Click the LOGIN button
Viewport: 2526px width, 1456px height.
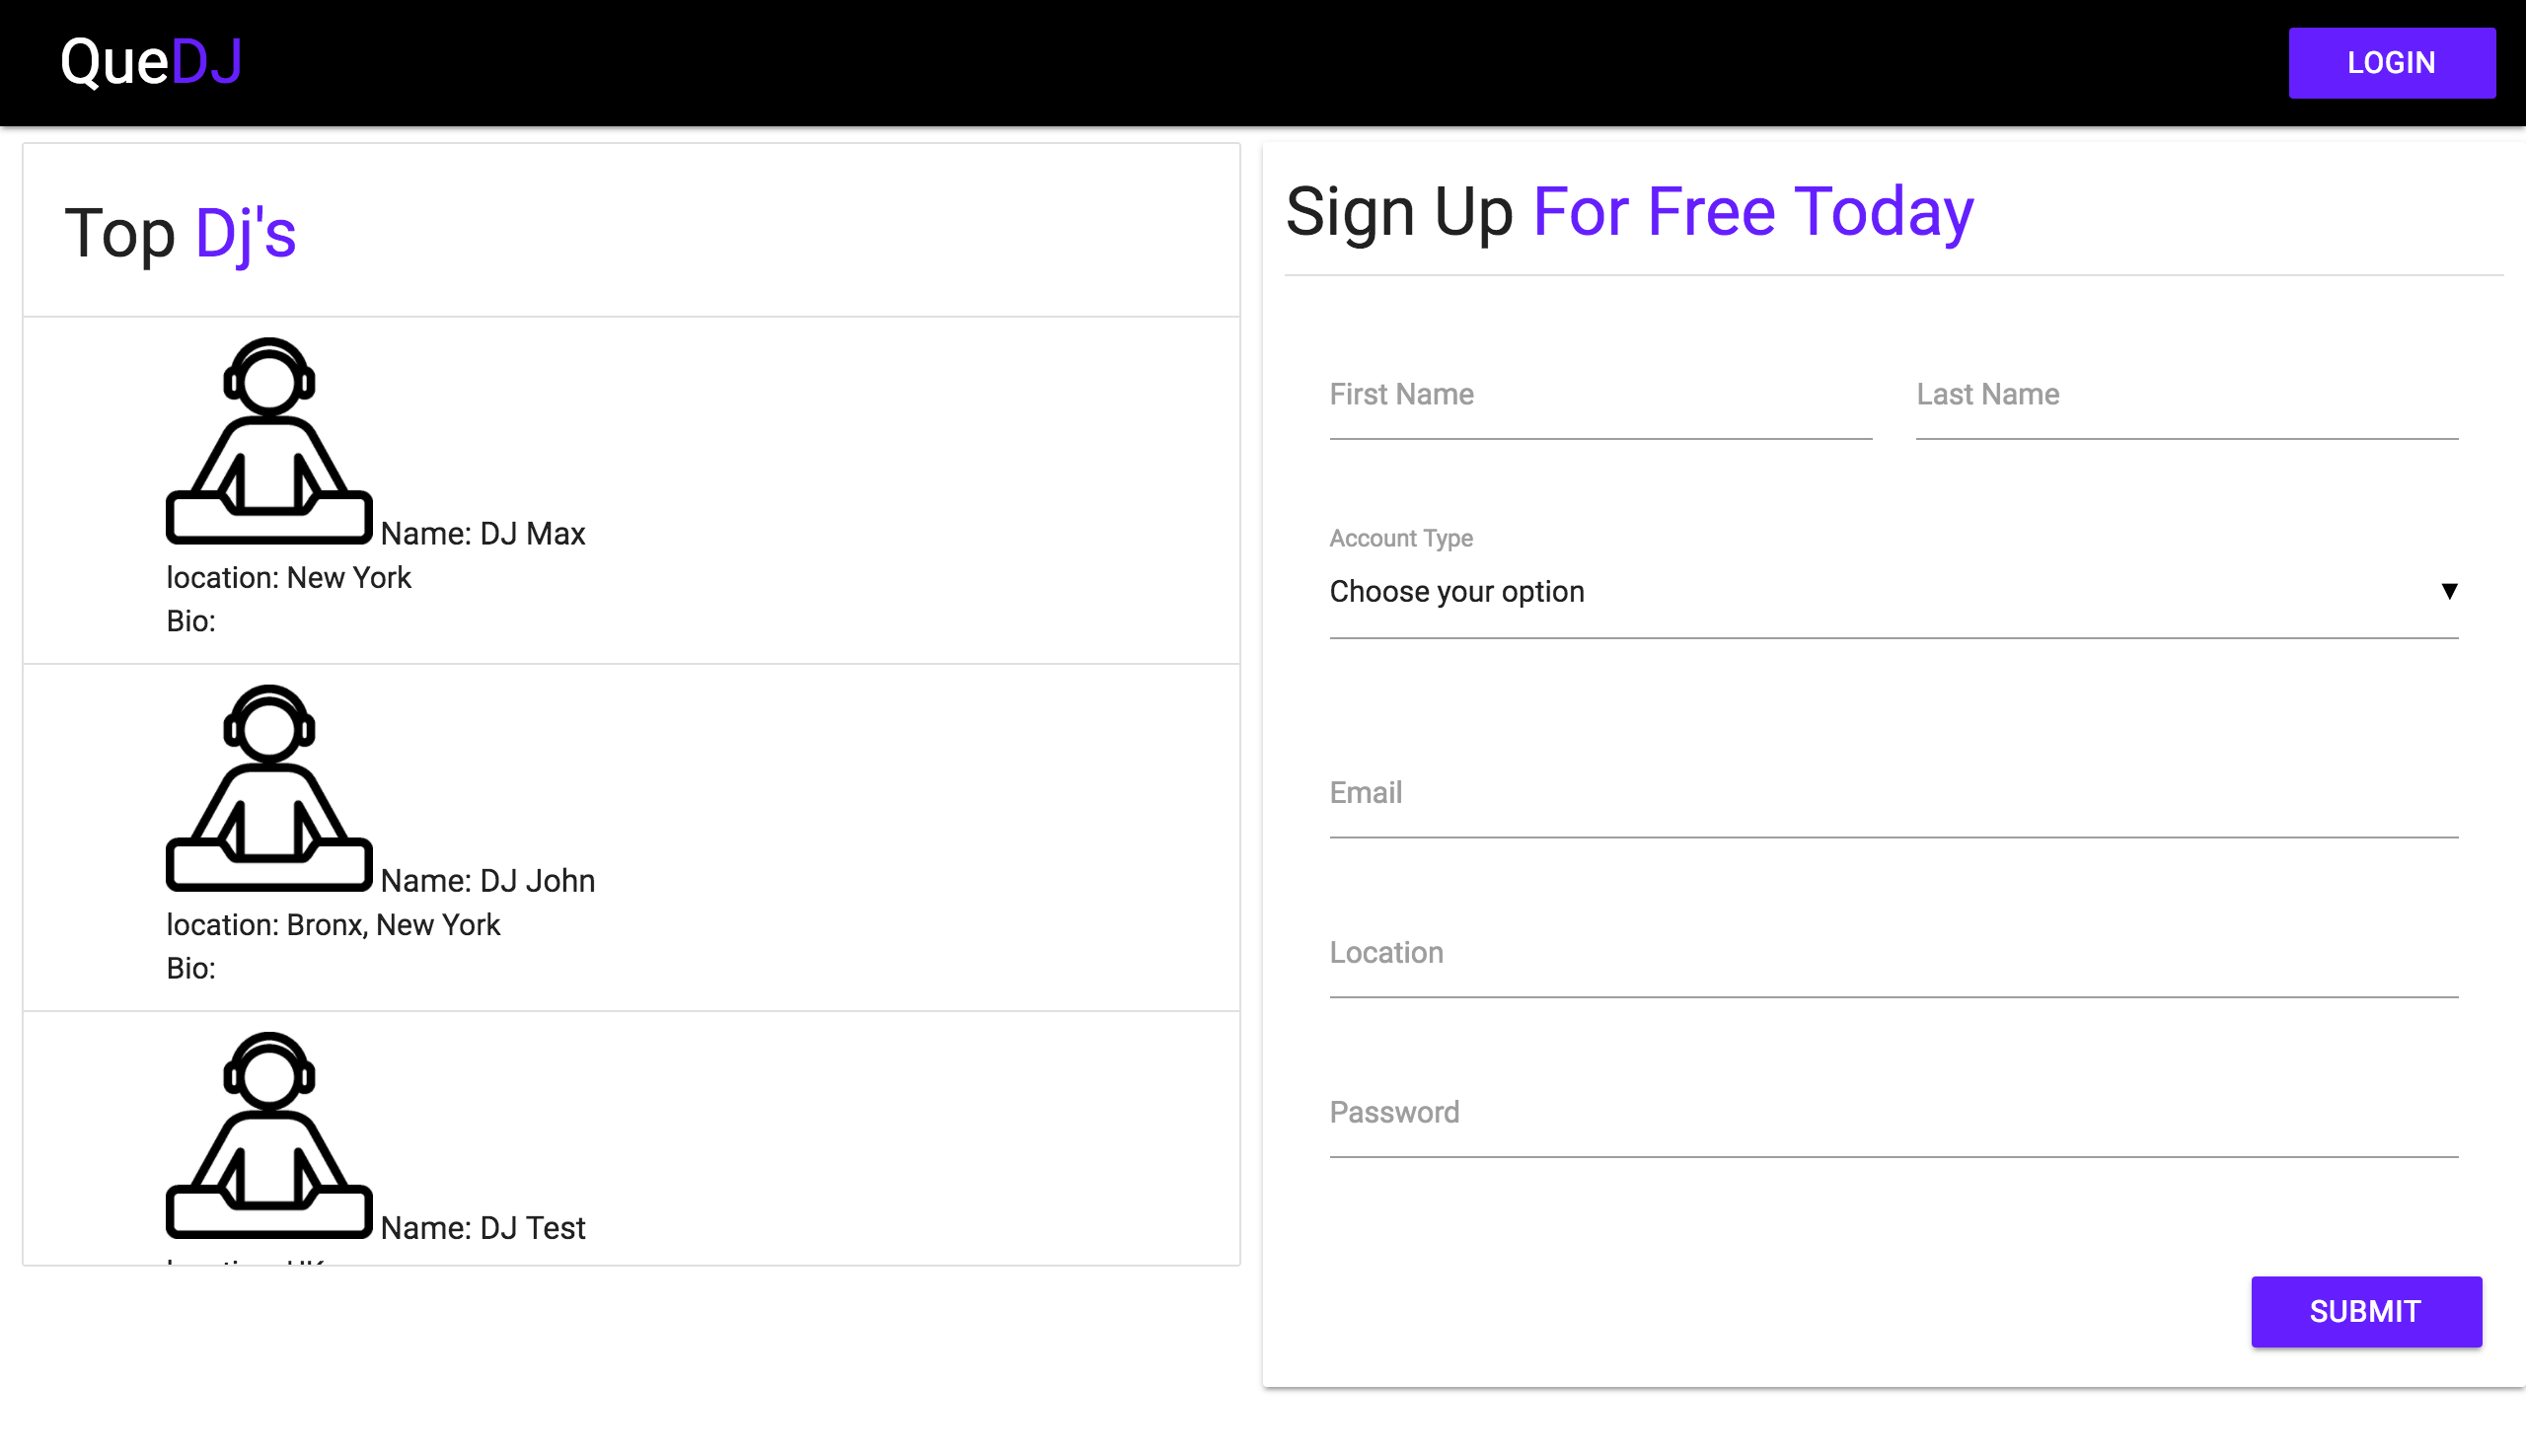(x=2391, y=63)
